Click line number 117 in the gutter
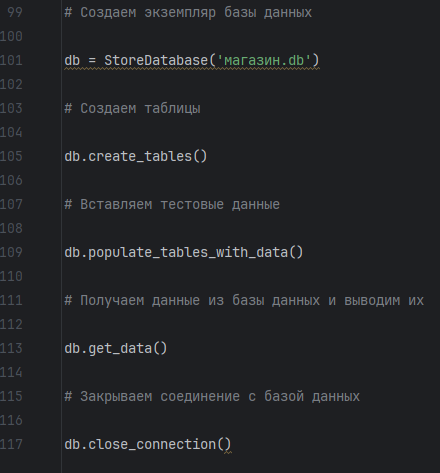Image resolution: width=440 pixels, height=473 pixels. pos(11,444)
